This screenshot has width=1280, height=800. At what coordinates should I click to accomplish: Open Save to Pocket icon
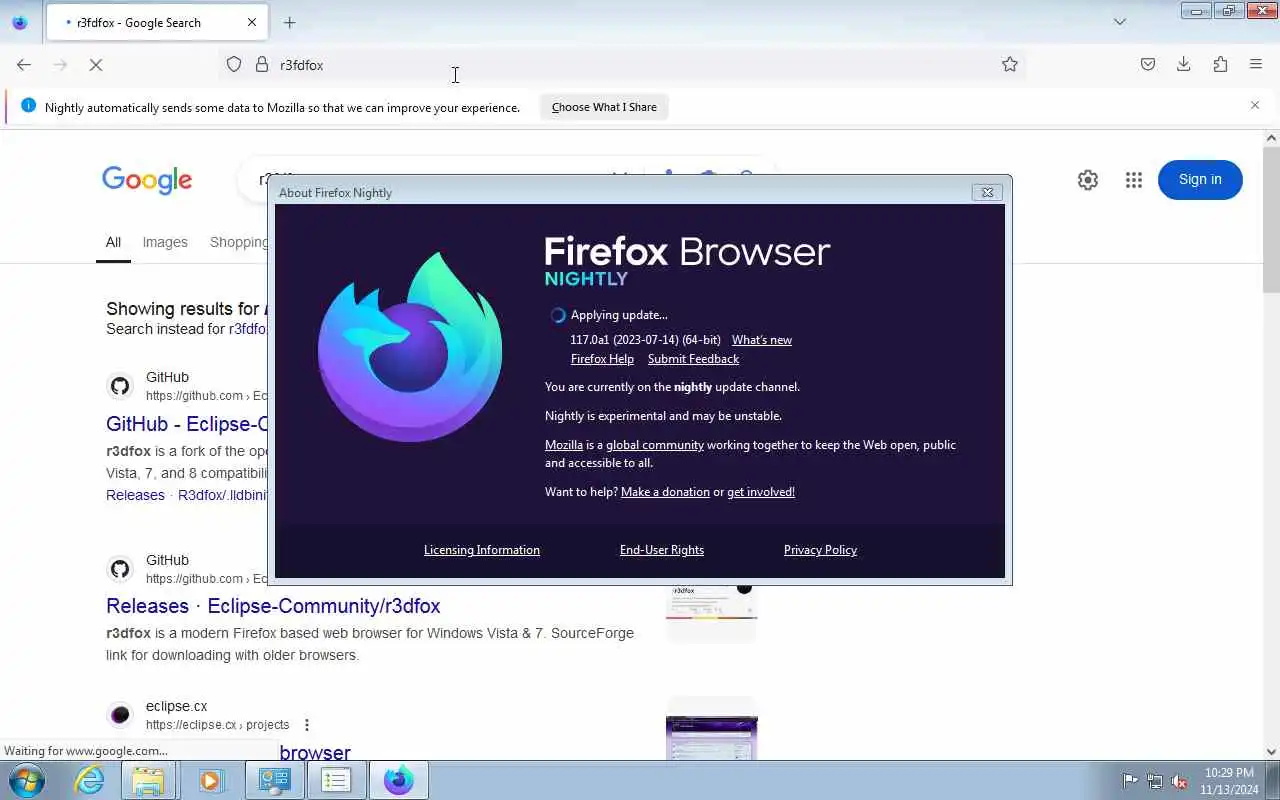(1148, 65)
